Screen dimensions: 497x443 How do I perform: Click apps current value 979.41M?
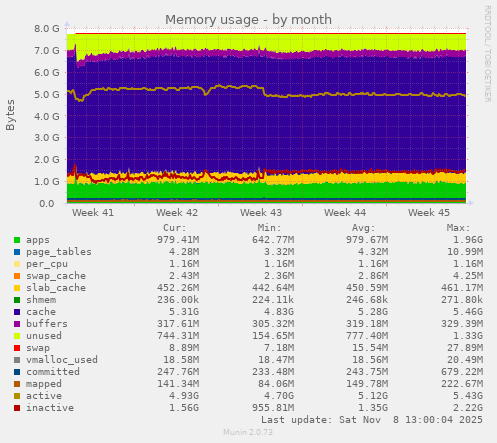(178, 240)
